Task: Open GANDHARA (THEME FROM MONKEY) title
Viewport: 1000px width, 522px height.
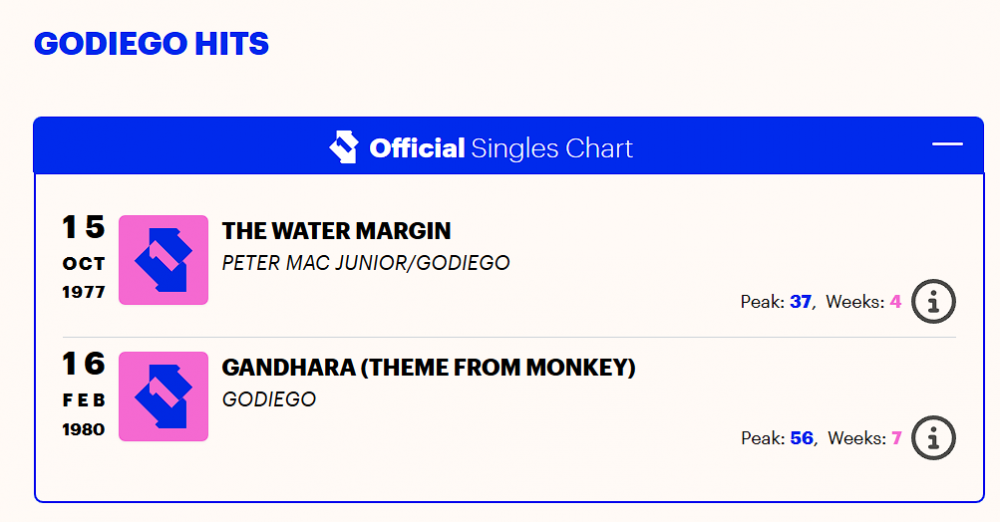Action: point(429,367)
